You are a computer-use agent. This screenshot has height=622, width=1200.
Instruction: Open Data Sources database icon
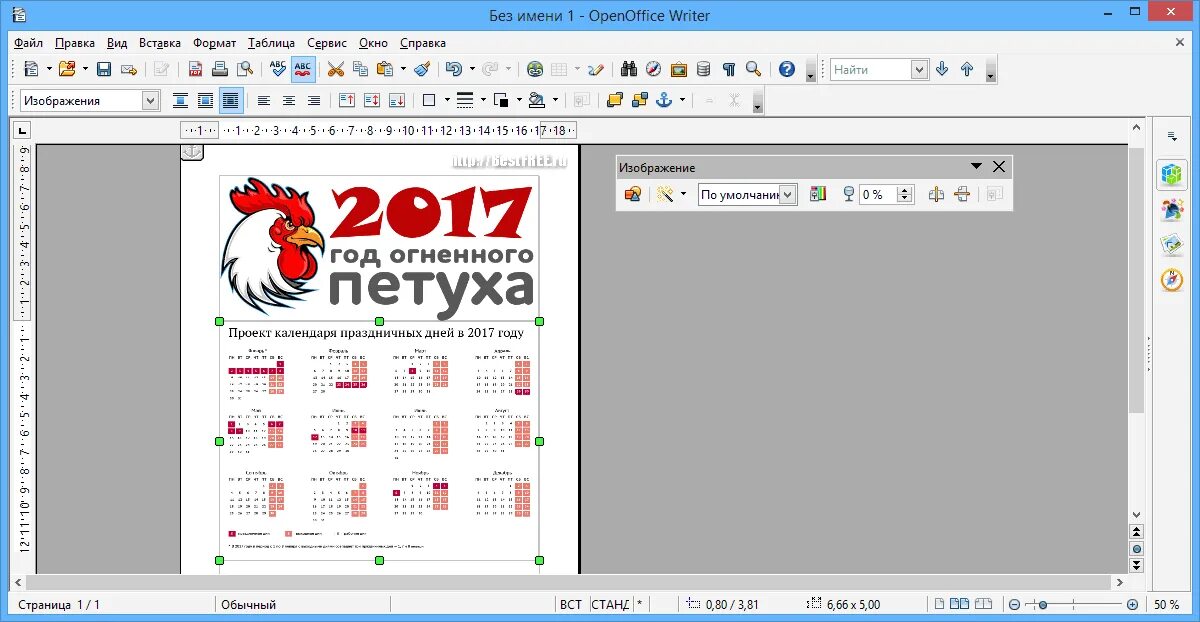(x=704, y=69)
